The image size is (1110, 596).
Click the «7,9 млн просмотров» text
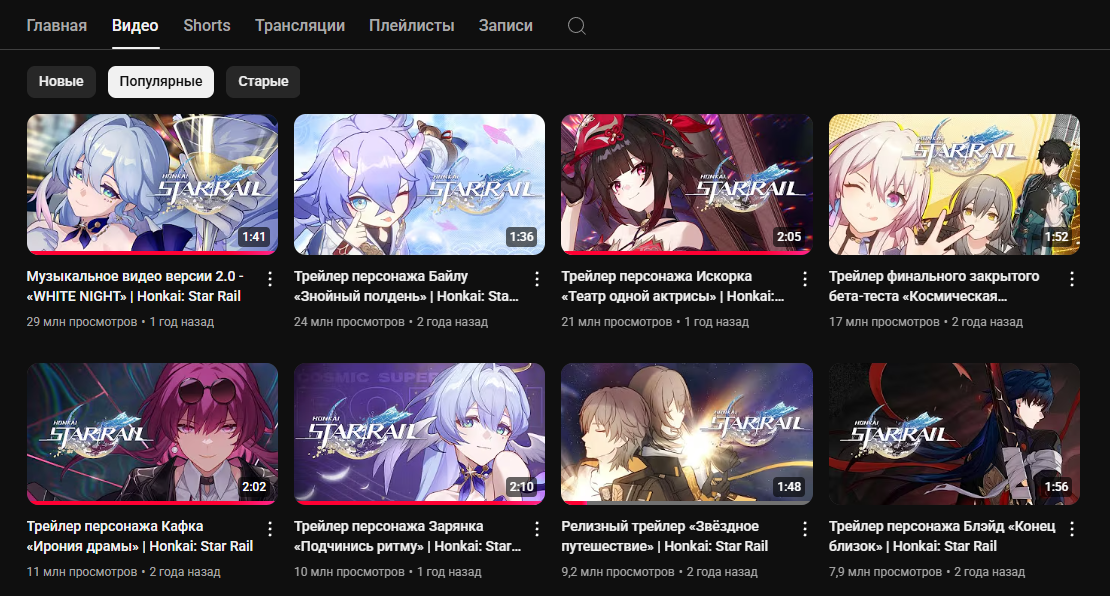[886, 572]
